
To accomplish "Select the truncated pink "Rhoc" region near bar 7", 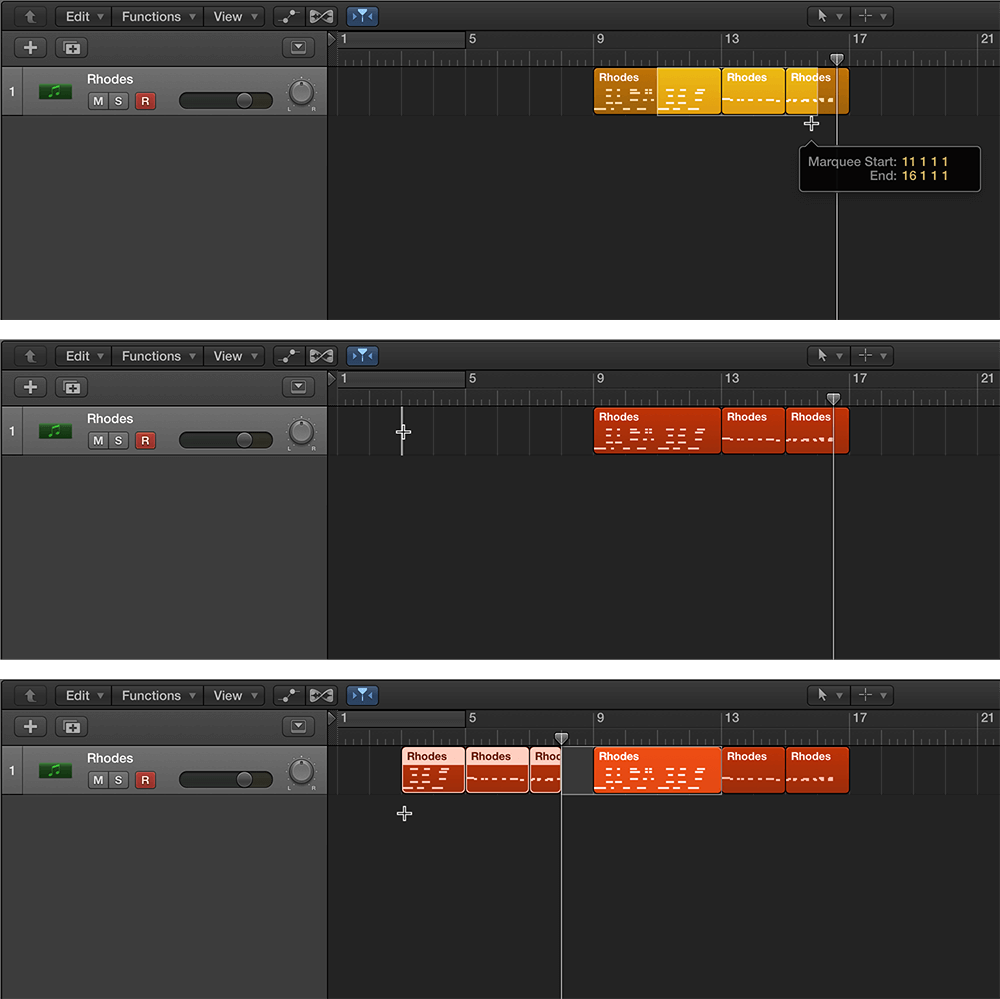I will pos(545,770).
